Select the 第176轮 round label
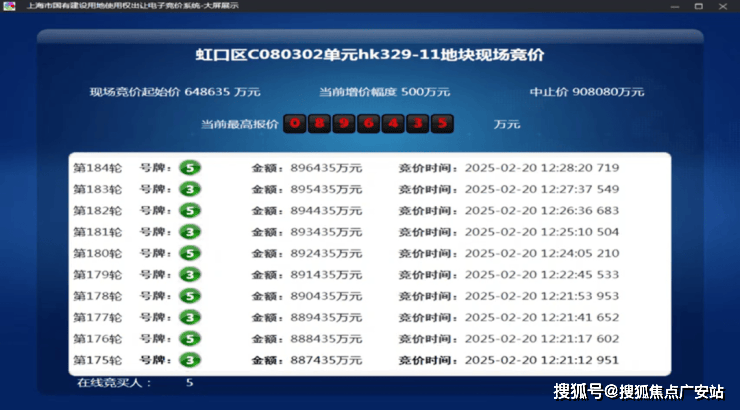 pyautogui.click(x=98, y=339)
